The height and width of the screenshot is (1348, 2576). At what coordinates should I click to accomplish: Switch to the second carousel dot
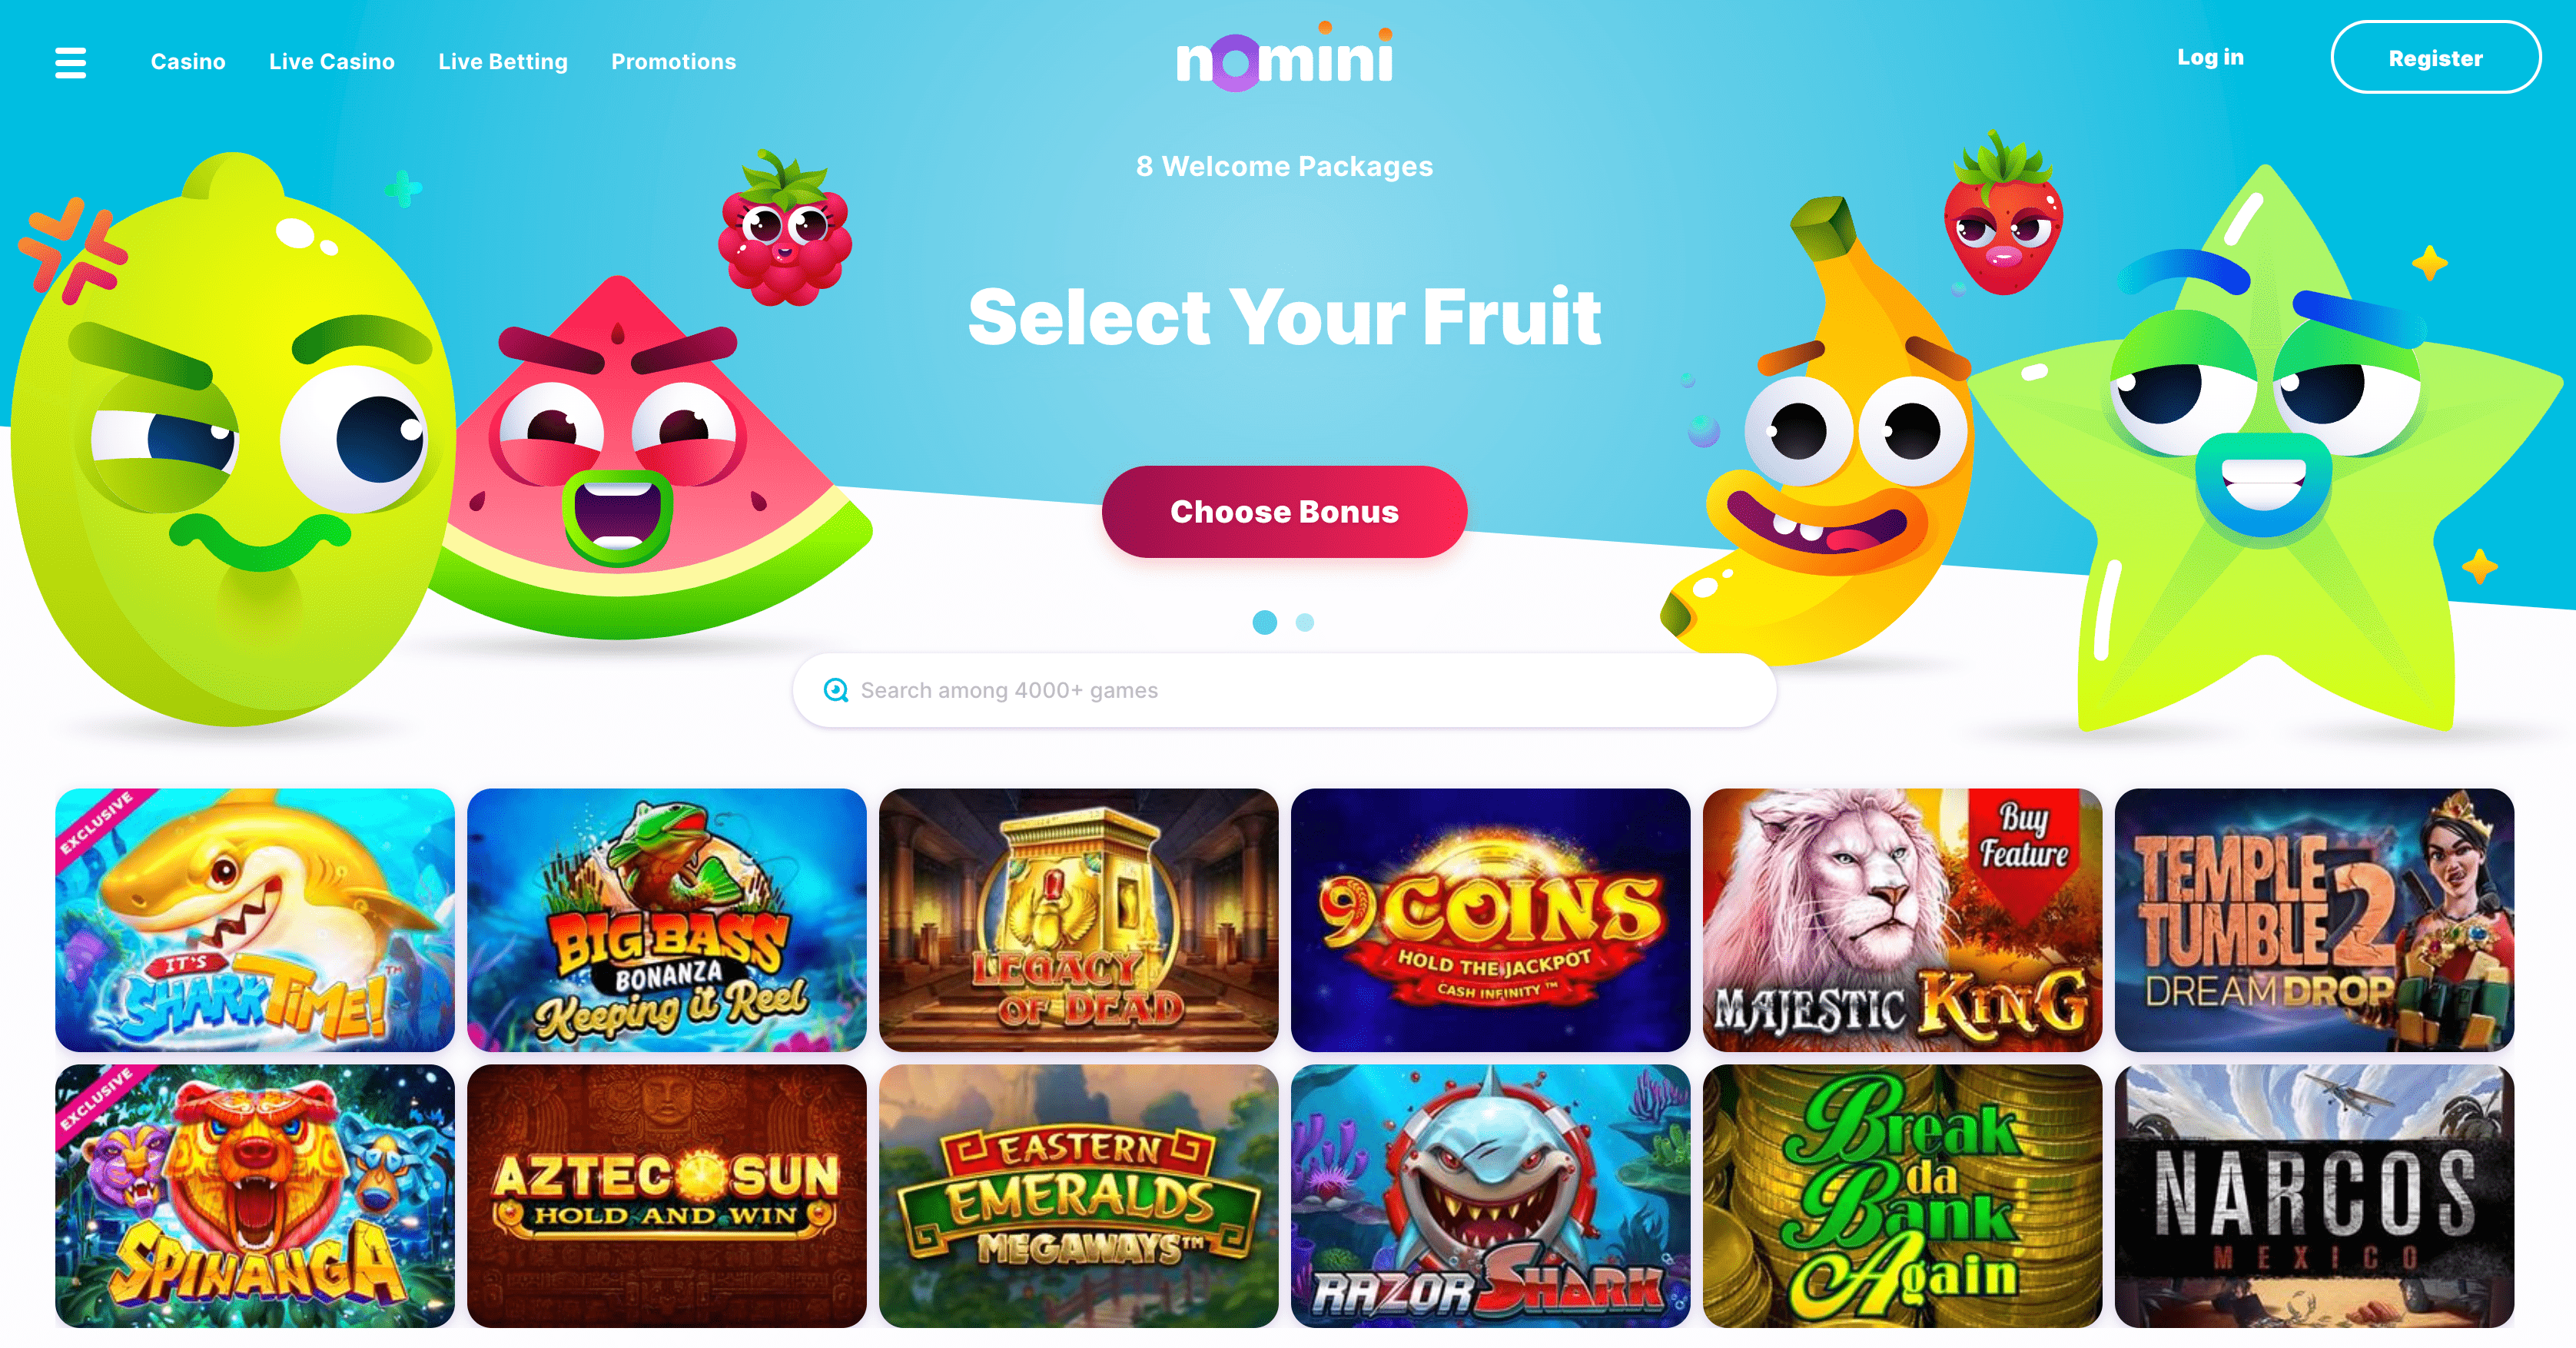(1305, 622)
